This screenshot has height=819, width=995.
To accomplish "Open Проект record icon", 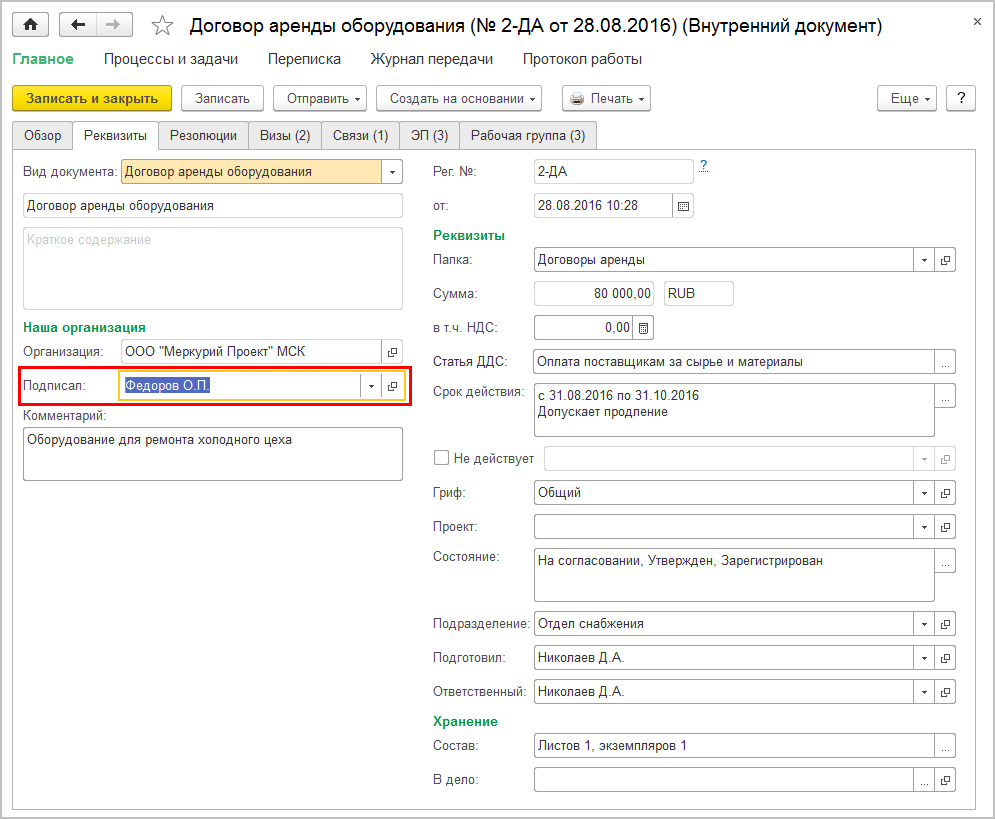I will click(945, 527).
